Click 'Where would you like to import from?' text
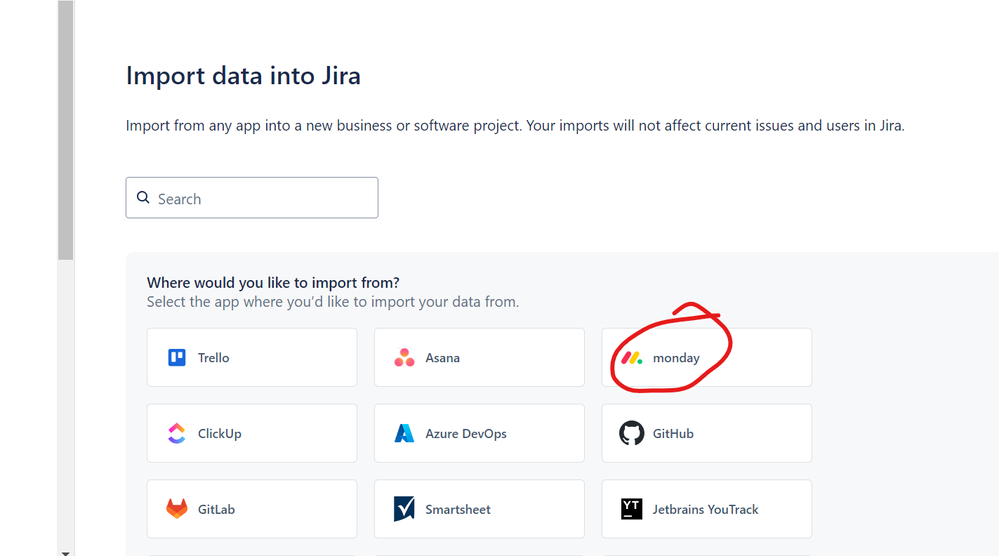The height and width of the screenshot is (556, 999). coord(273,282)
